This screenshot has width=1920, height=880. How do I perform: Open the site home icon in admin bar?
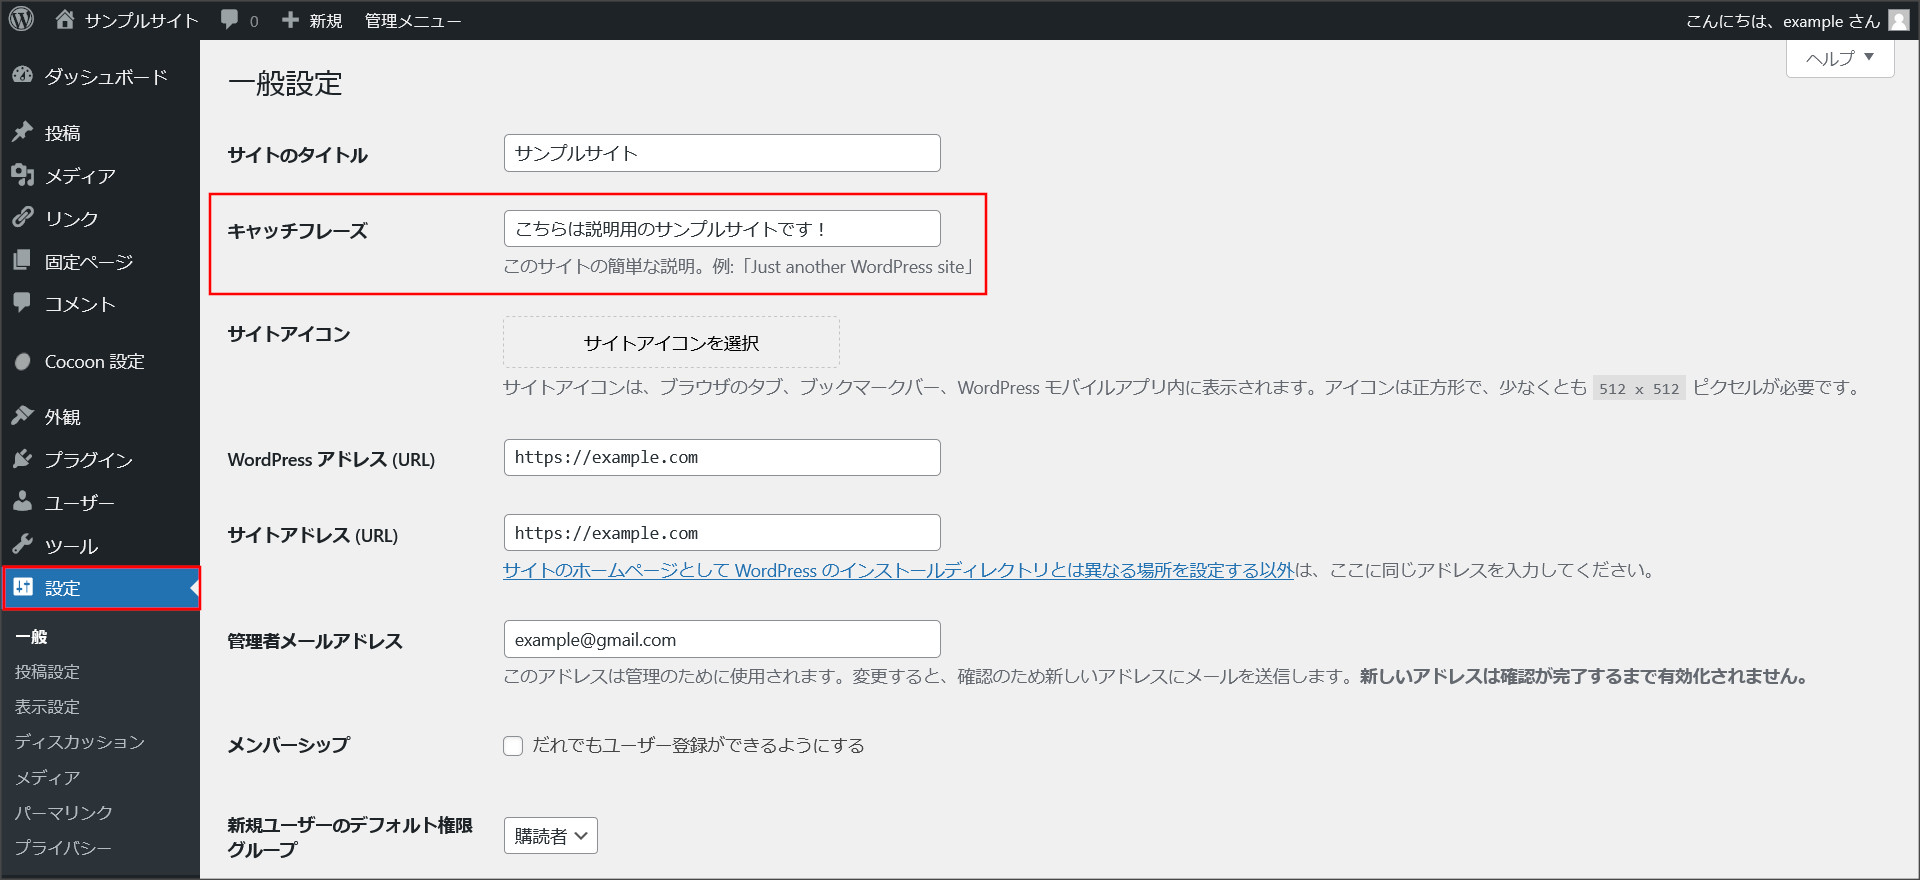coord(65,19)
